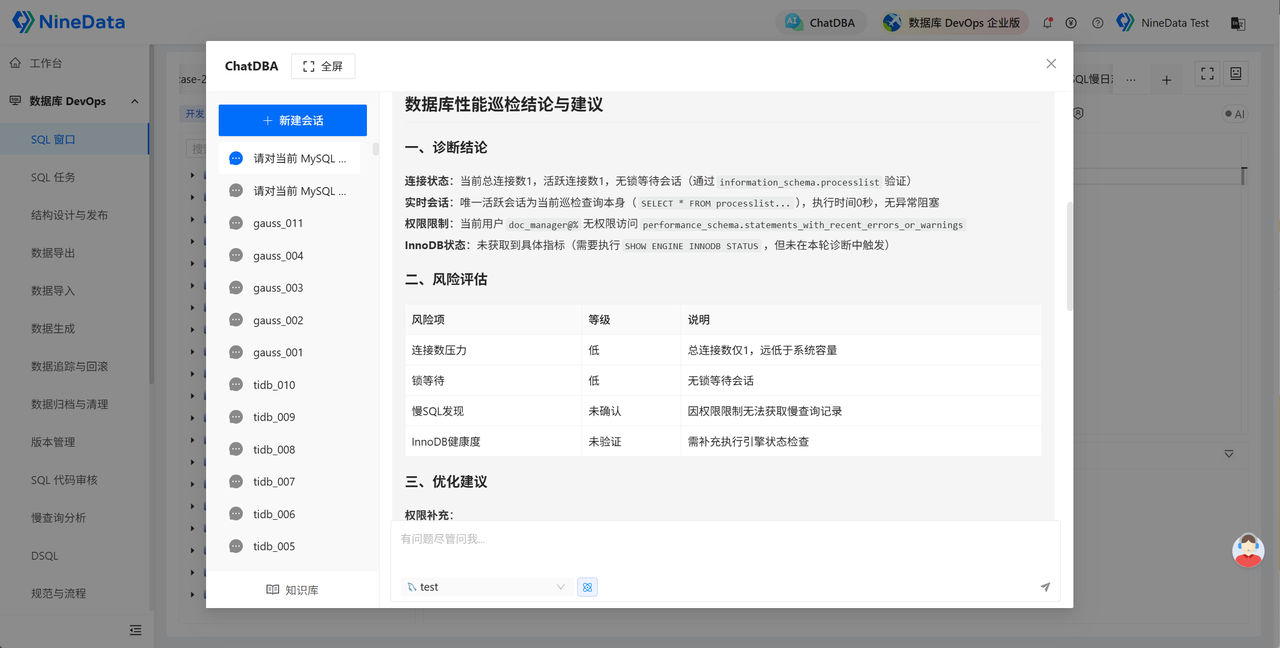
Task: Open the billing yen icon
Action: 1072,22
